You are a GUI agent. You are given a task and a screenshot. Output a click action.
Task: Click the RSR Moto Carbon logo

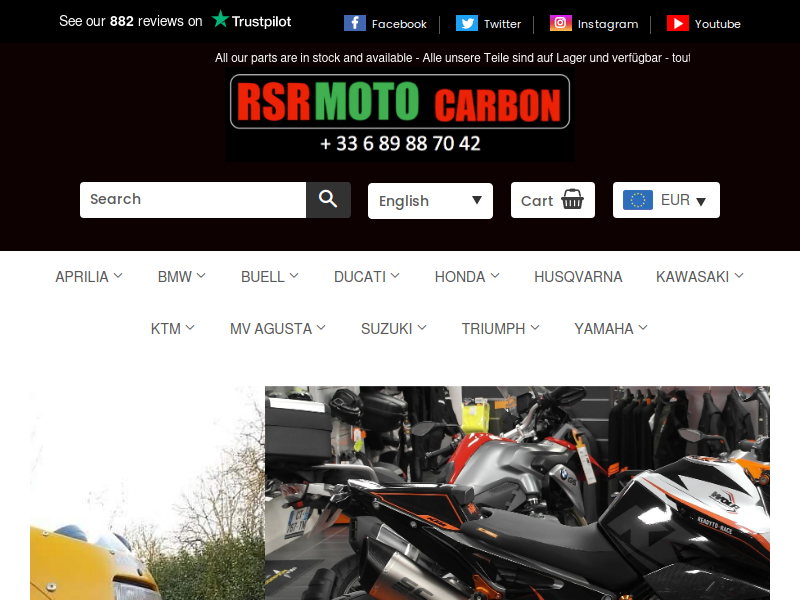(x=400, y=115)
